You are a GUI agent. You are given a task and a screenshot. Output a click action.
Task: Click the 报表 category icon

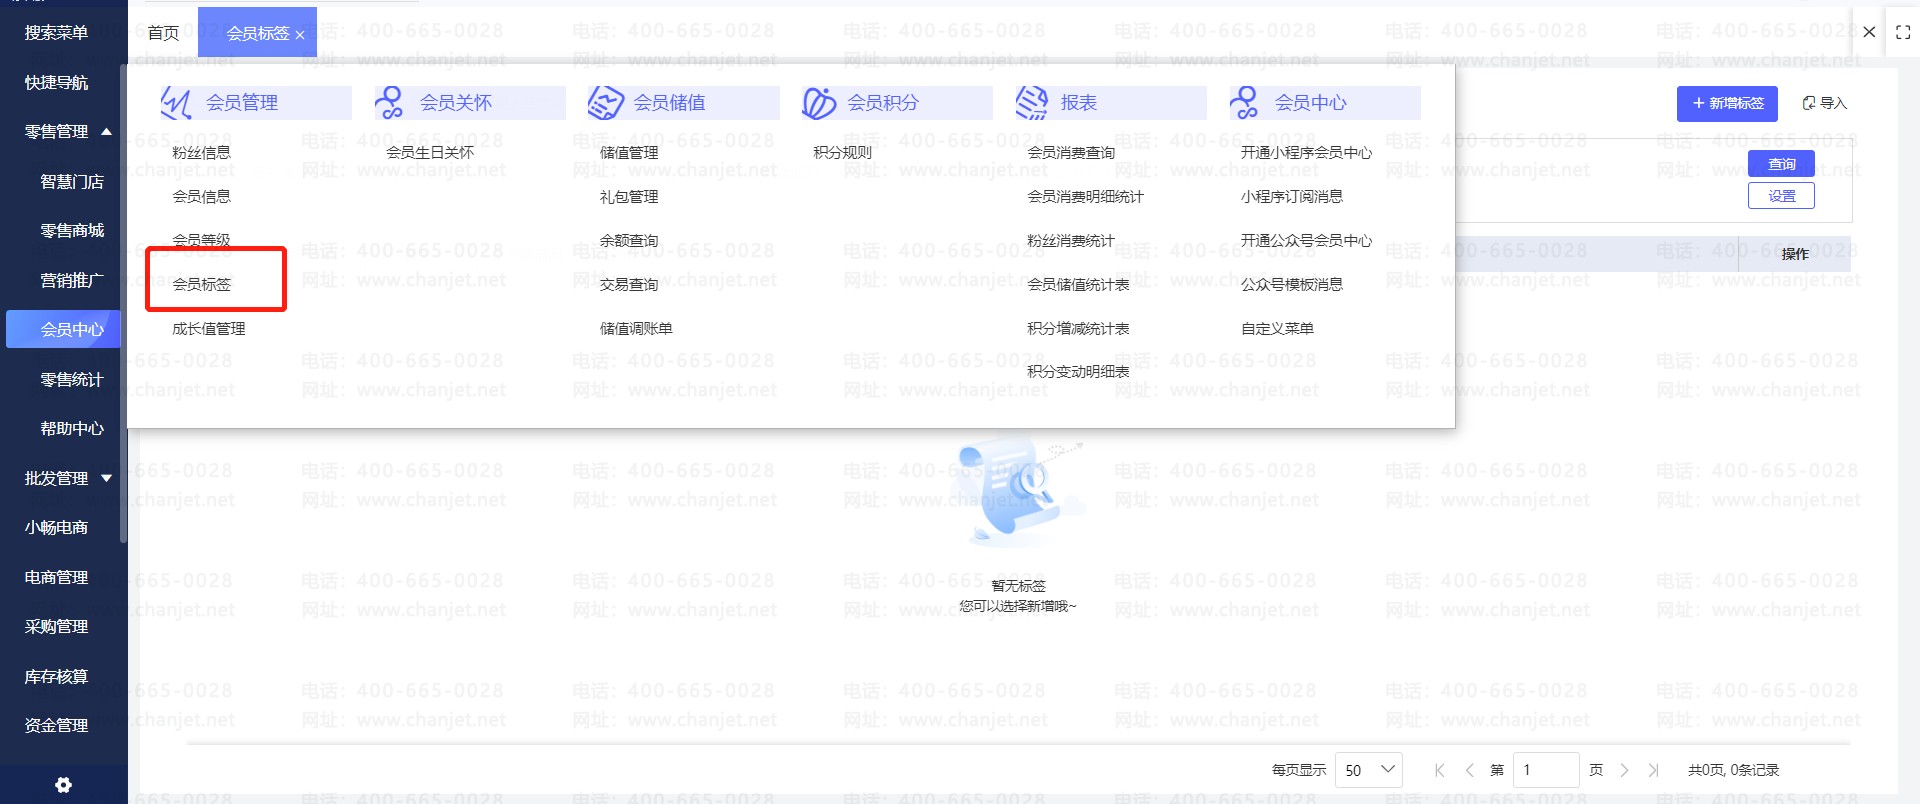[1032, 103]
